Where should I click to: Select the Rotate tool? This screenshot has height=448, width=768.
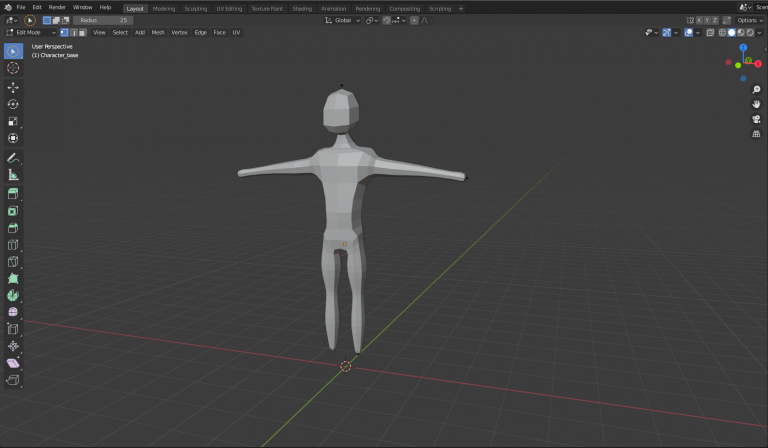click(x=13, y=104)
